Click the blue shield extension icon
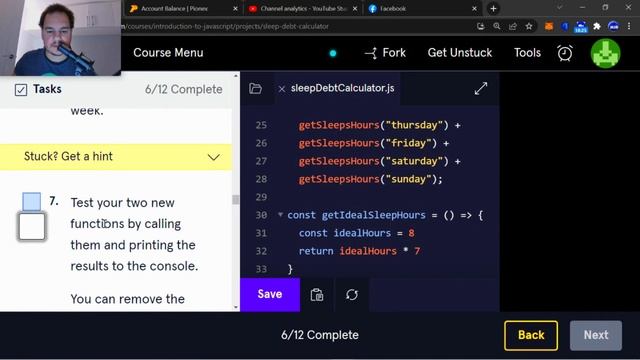This screenshot has width=640, height=360. [x=565, y=27]
